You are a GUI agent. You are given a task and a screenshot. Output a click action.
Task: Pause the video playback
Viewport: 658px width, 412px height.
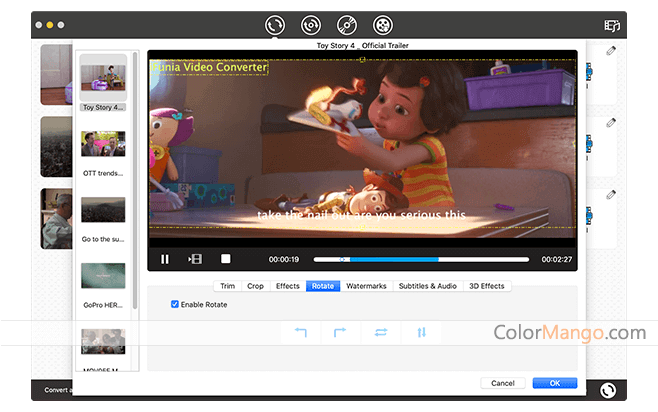pyautogui.click(x=165, y=259)
